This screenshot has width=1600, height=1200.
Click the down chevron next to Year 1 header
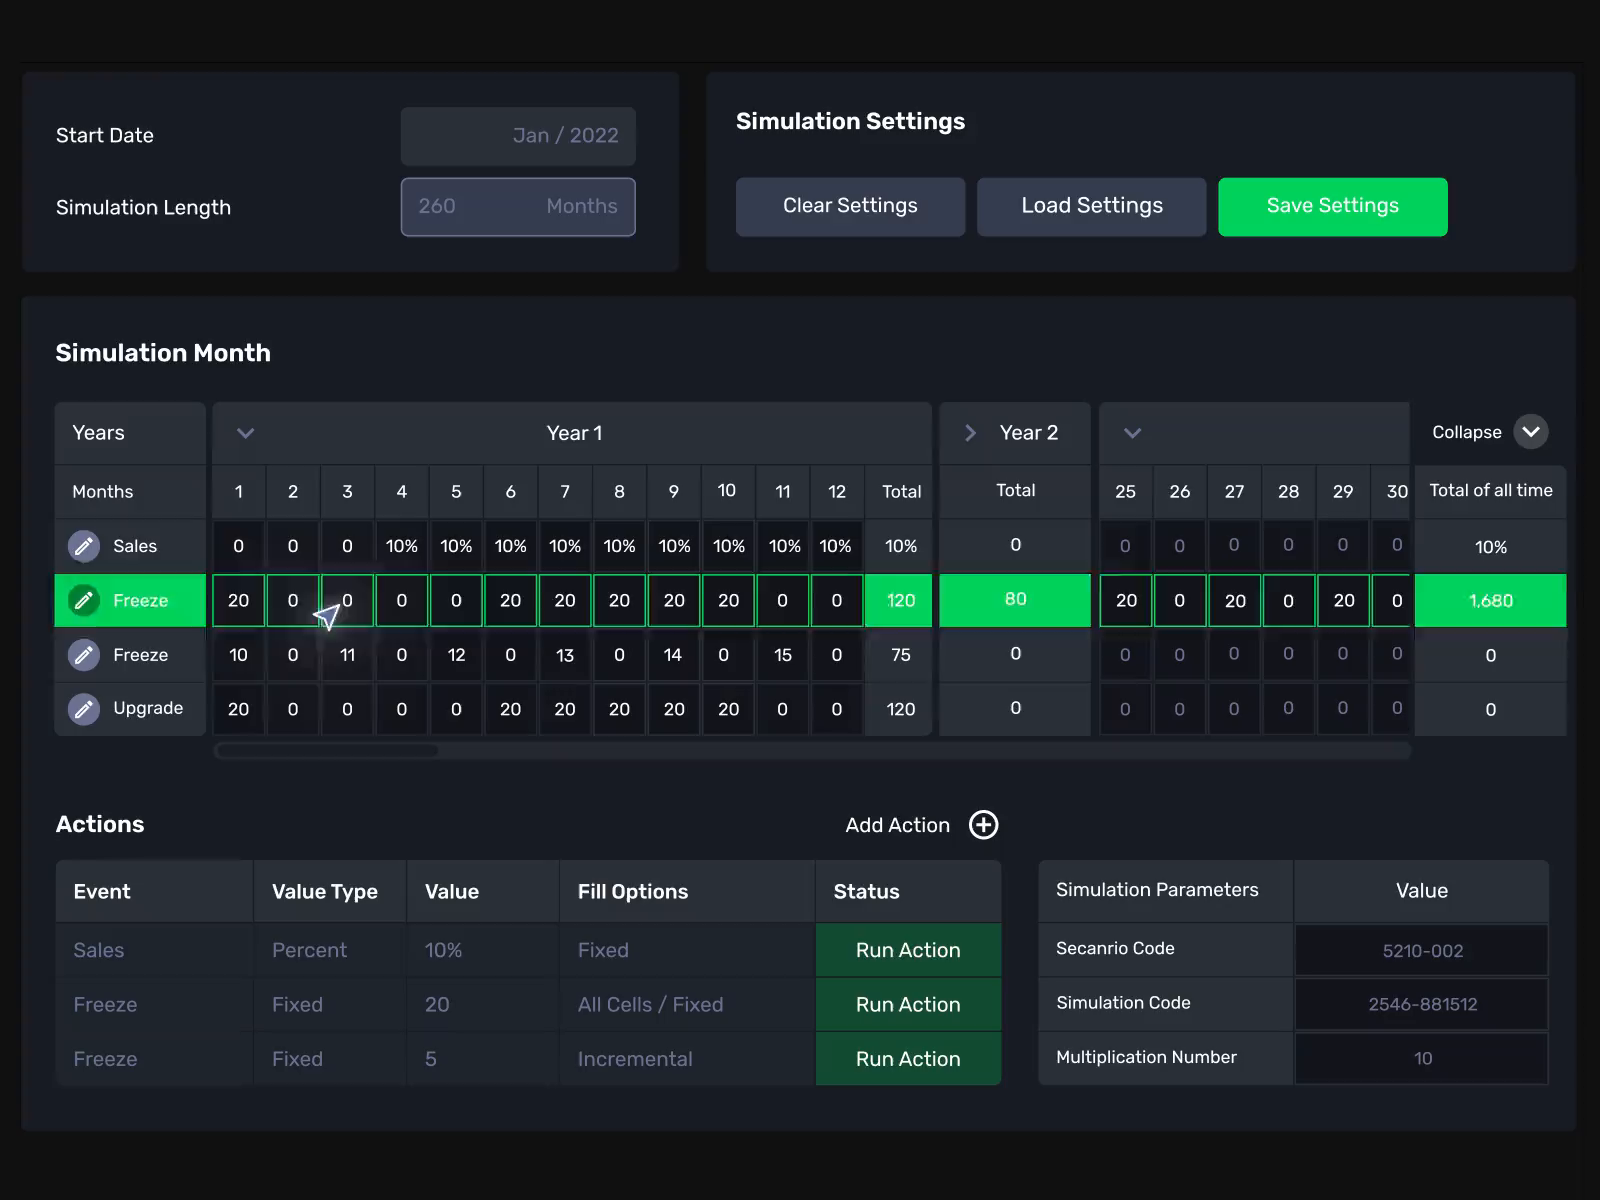(x=244, y=433)
